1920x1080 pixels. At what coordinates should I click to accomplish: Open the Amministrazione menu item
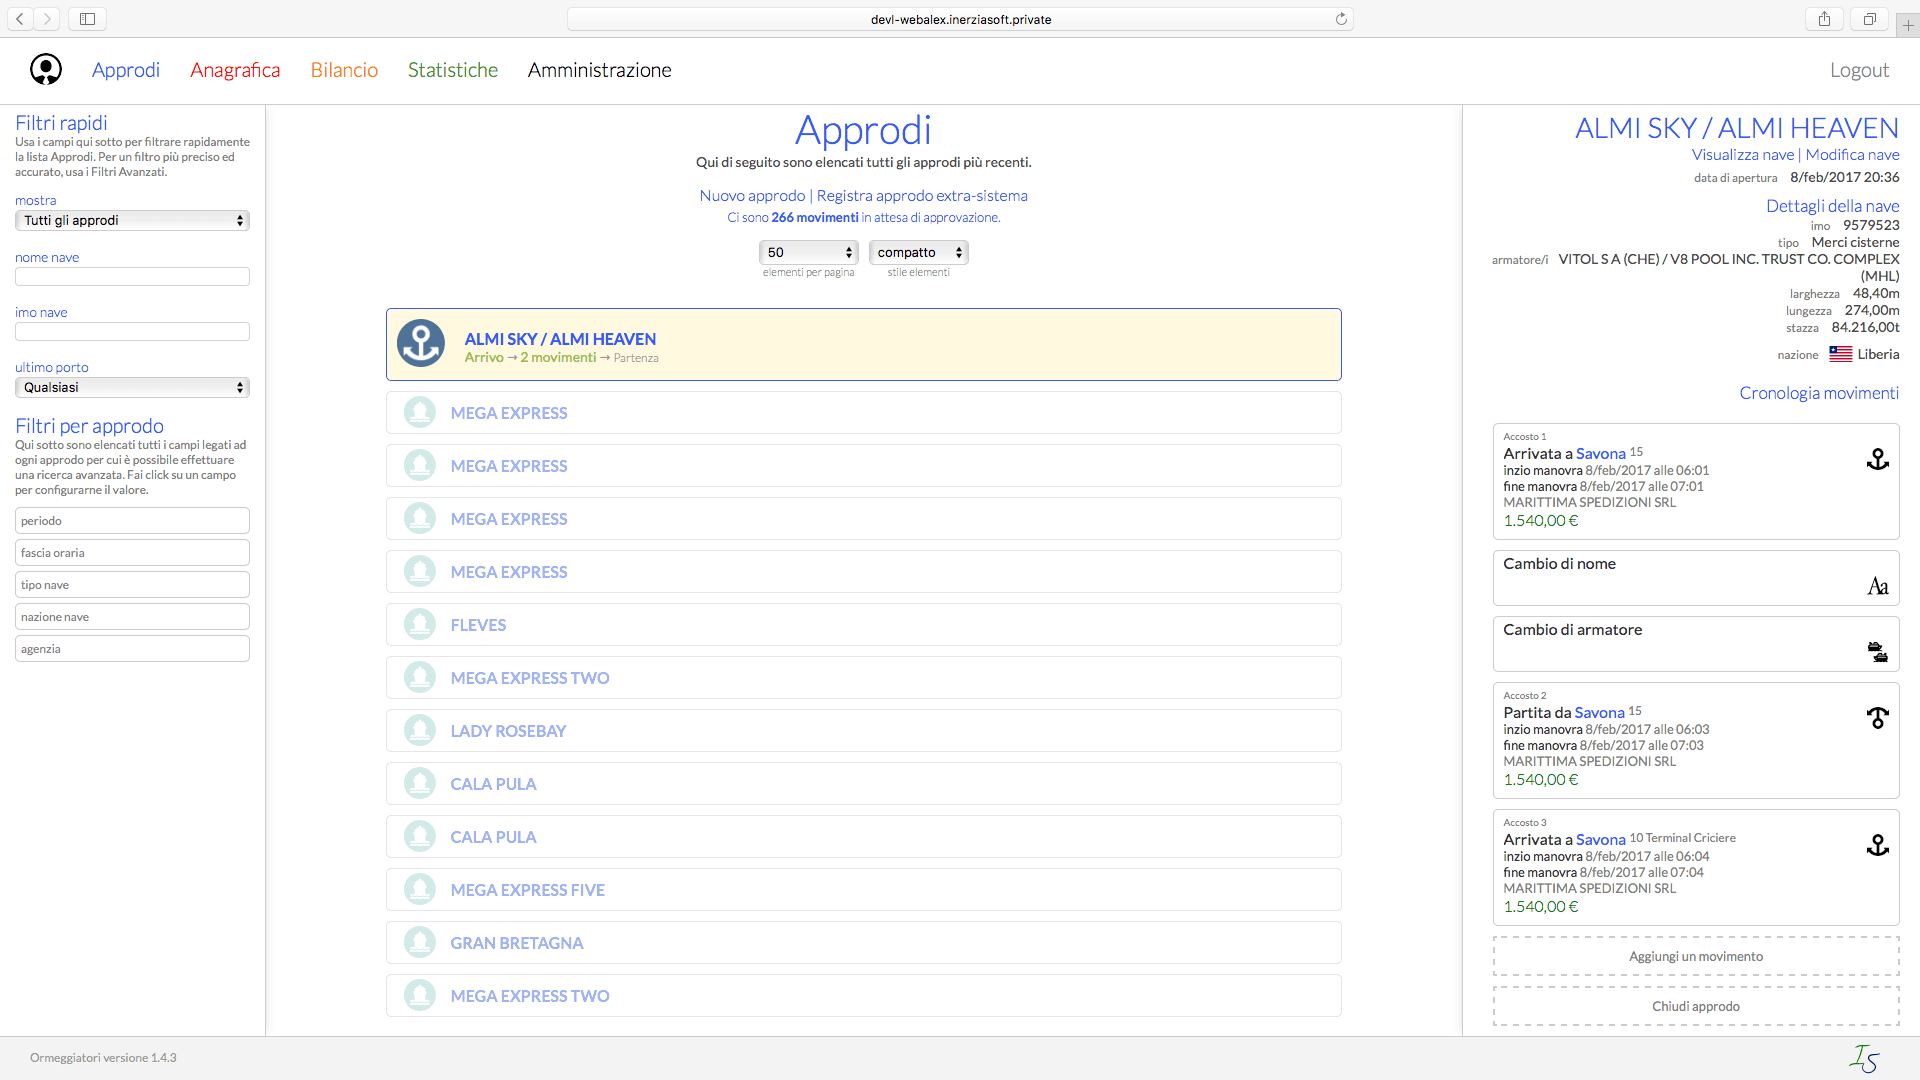599,70
